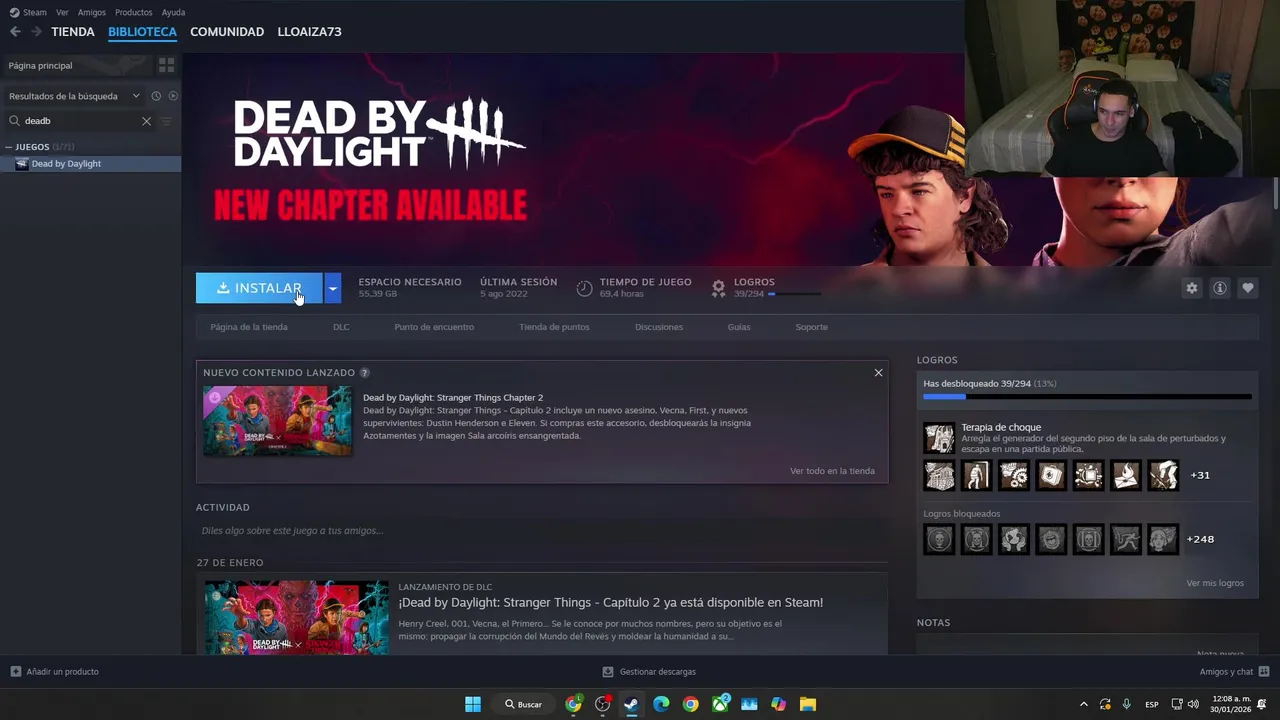Open game settings gear icon
1280x720 pixels.
point(1191,288)
